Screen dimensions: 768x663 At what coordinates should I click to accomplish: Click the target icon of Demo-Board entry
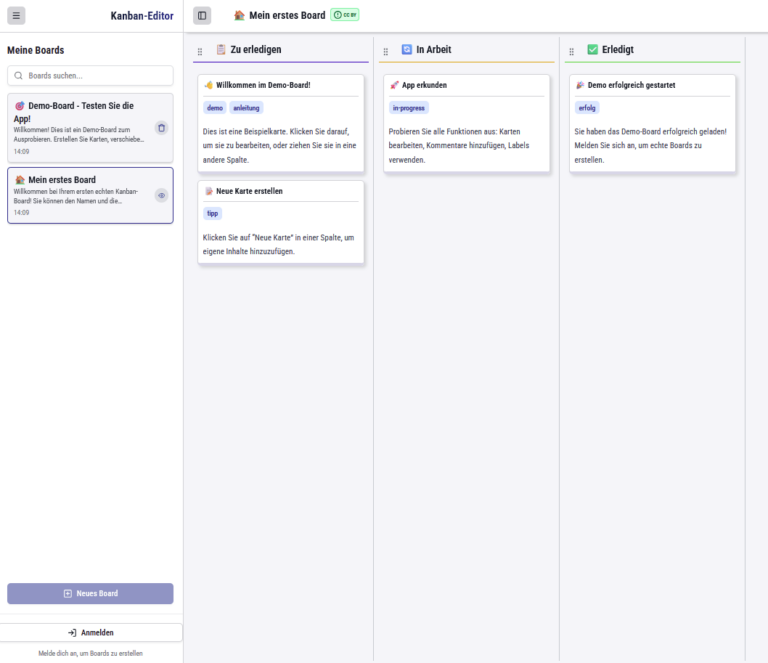coord(20,106)
